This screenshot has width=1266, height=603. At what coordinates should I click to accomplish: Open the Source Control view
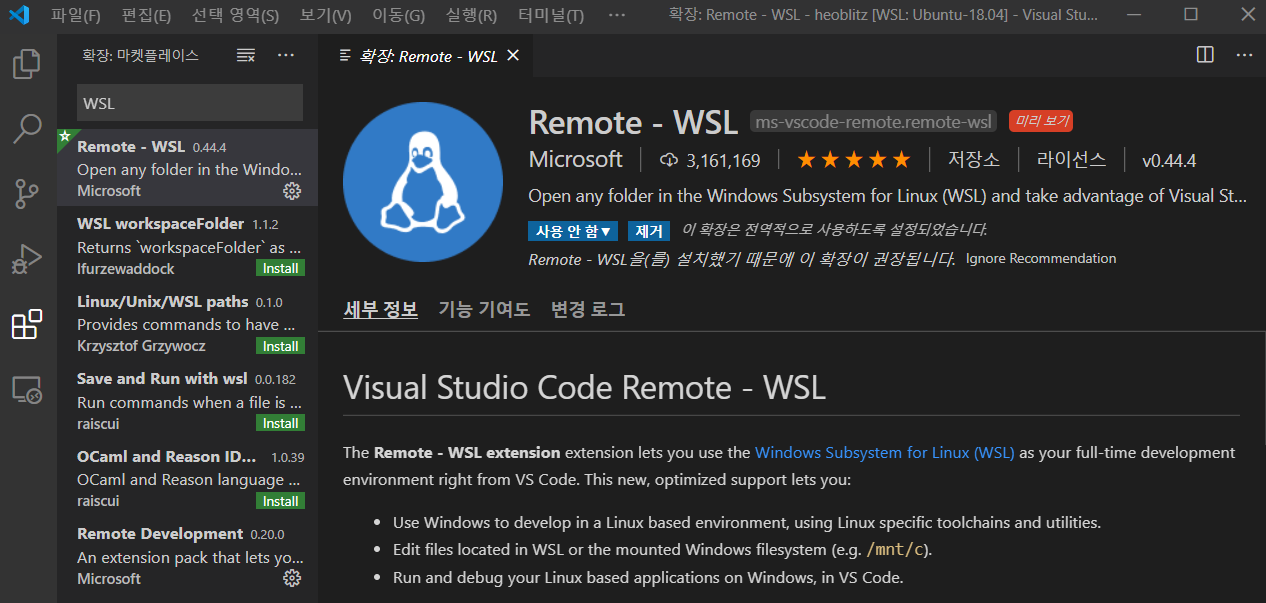(27, 193)
